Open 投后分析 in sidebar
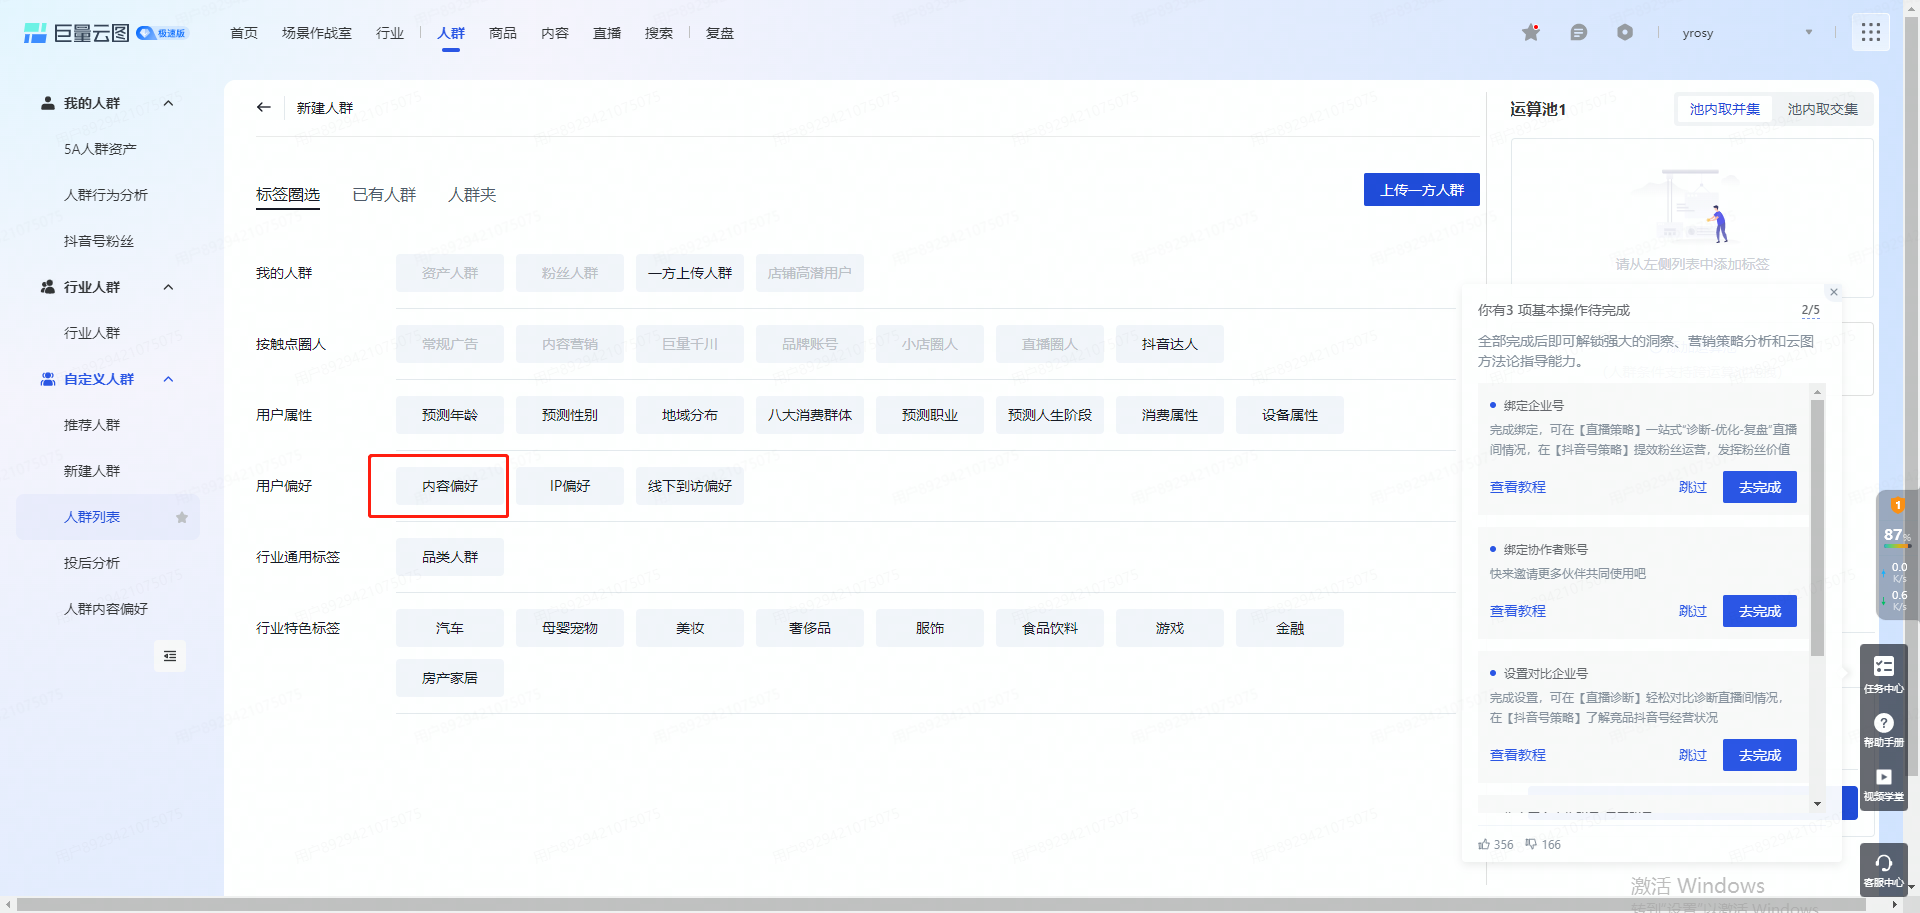The image size is (1920, 913). point(92,563)
